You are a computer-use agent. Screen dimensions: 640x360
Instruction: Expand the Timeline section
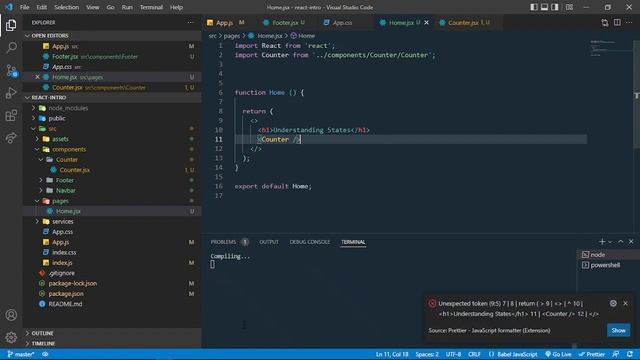112,344
